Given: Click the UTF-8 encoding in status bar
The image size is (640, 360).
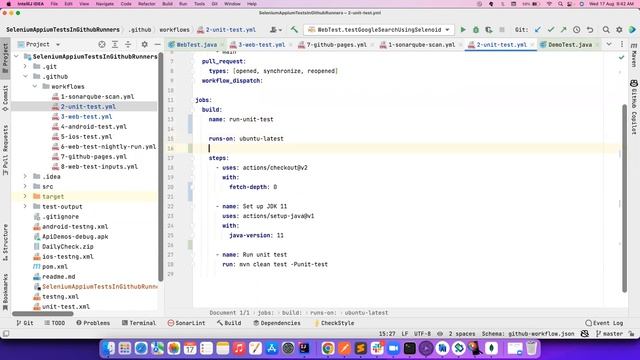Looking at the screenshot, I should pos(422,333).
